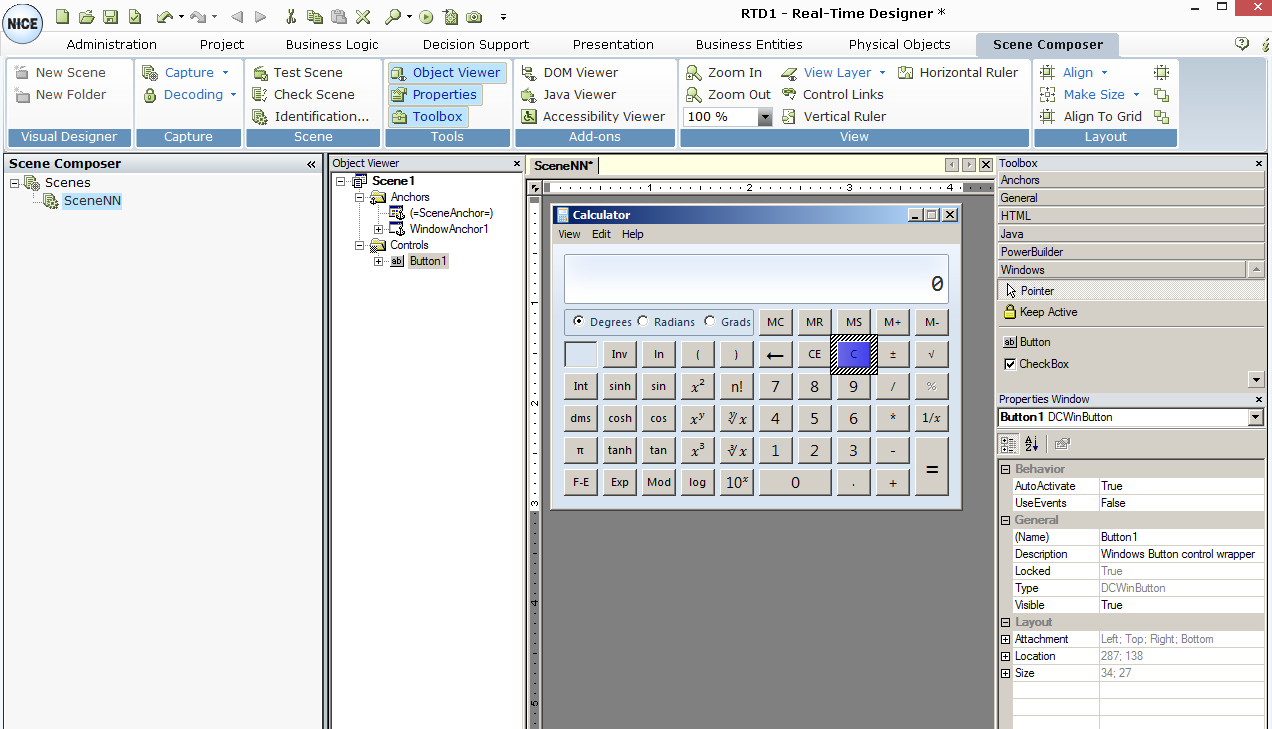
Task: Switch to Categorized view in Properties Window
Action: click(1009, 444)
